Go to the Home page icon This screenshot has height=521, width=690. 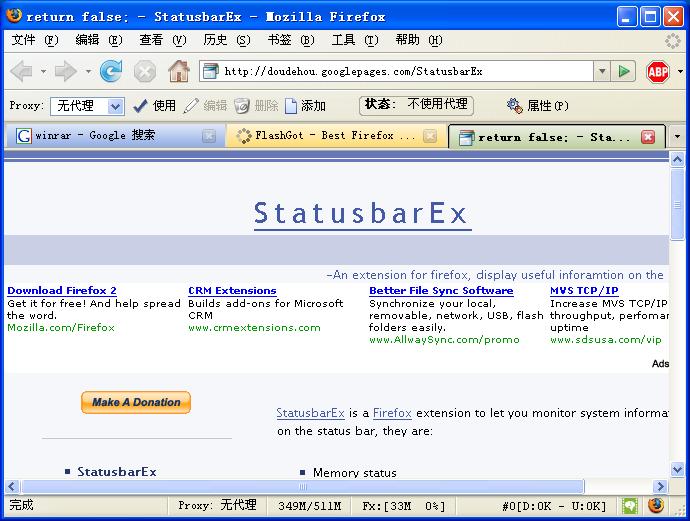(179, 71)
